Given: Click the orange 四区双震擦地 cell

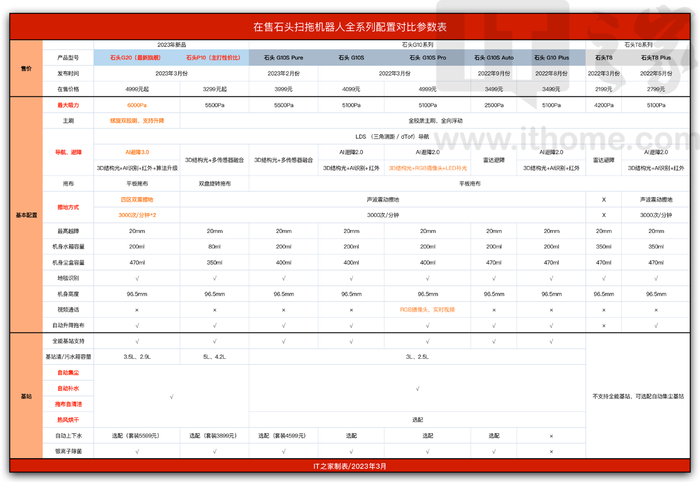Looking at the screenshot, I should tap(137, 199).
